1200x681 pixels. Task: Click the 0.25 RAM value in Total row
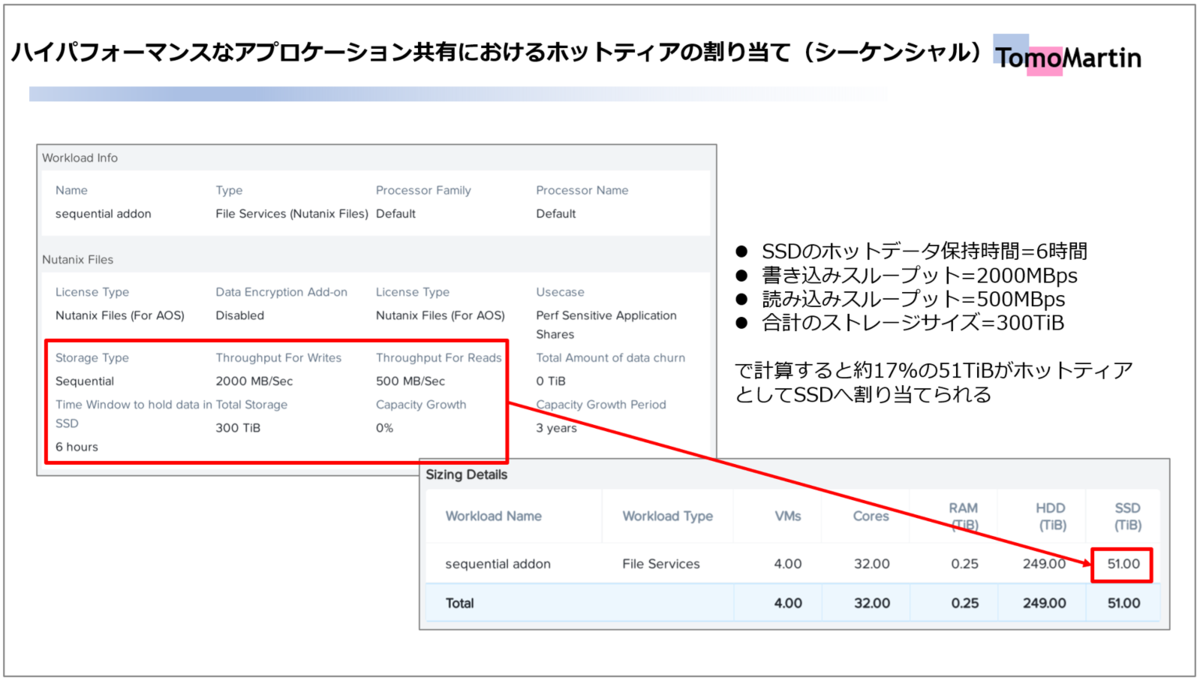click(x=965, y=603)
